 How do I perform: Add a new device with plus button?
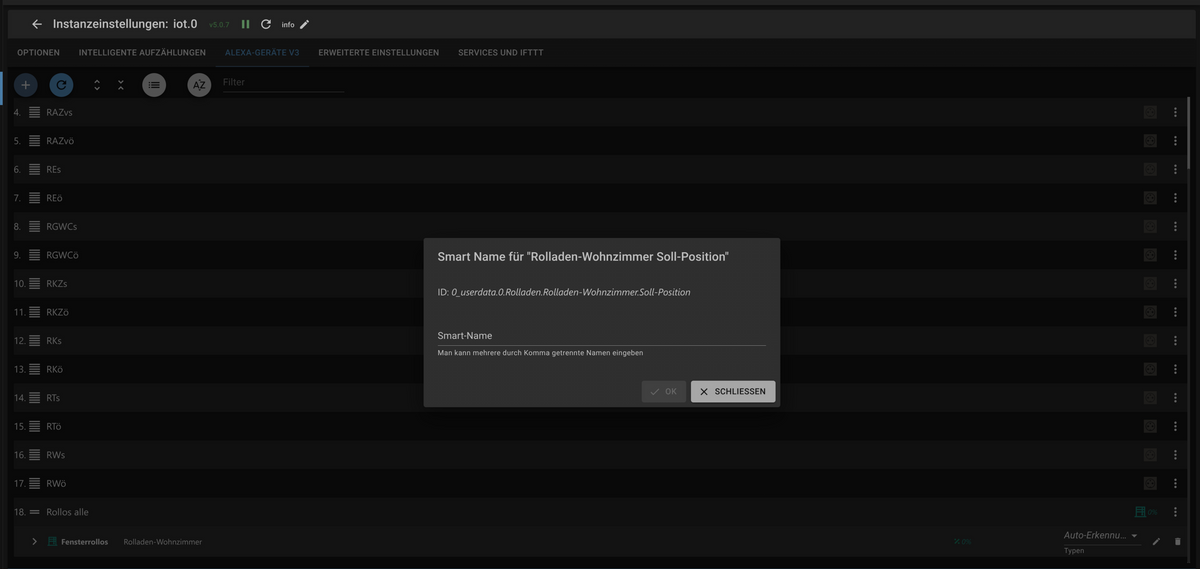tap(25, 85)
